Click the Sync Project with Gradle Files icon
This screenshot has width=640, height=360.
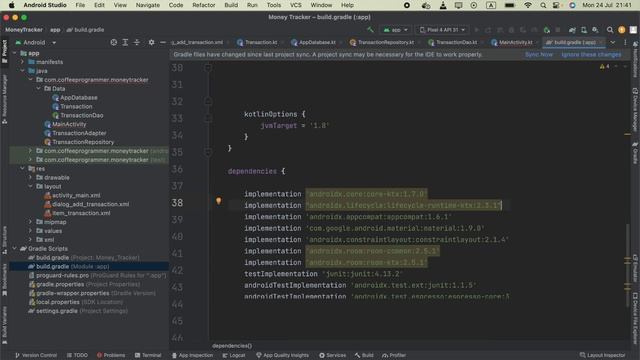[x=572, y=30]
